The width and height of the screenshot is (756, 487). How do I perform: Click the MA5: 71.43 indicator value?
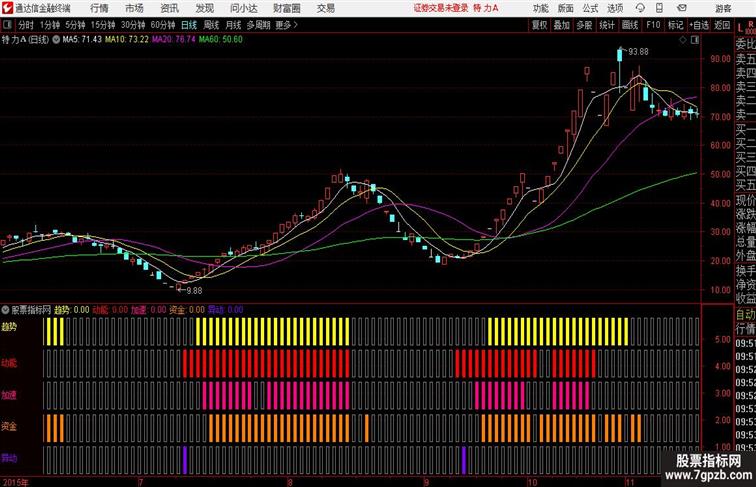tap(82, 40)
